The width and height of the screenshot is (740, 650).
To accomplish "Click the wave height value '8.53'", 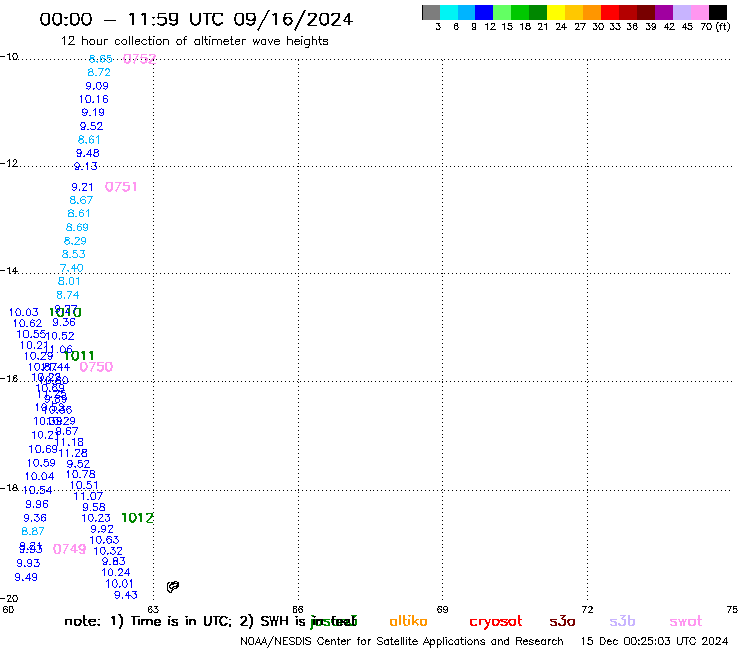I will pyautogui.click(x=74, y=254).
